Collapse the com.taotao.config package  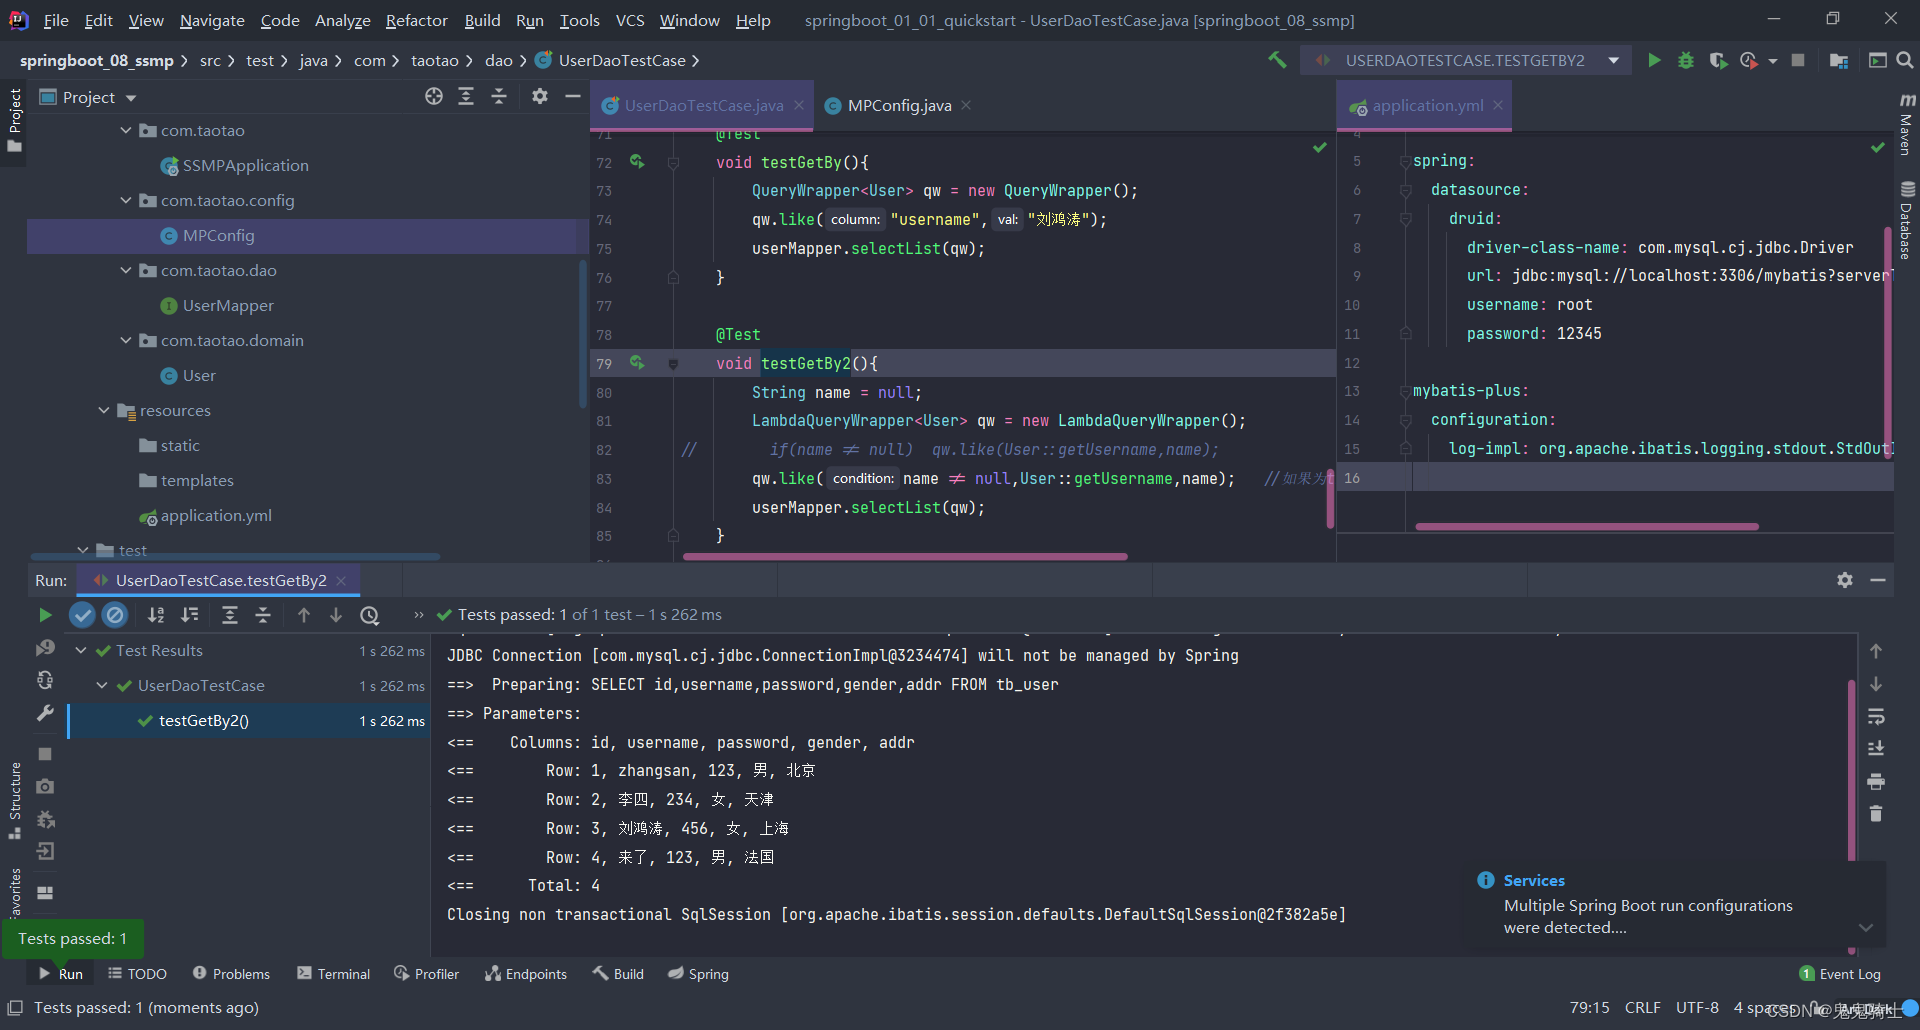tap(126, 200)
